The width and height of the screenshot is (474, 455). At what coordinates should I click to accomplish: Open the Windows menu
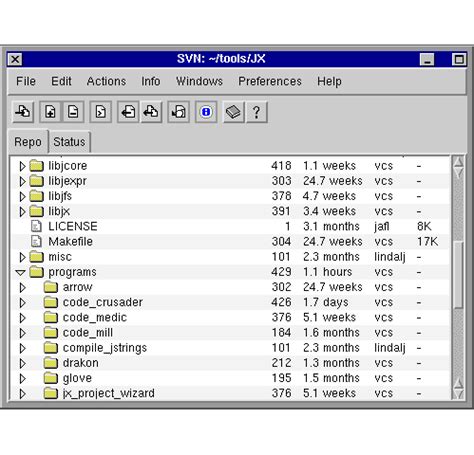[199, 81]
